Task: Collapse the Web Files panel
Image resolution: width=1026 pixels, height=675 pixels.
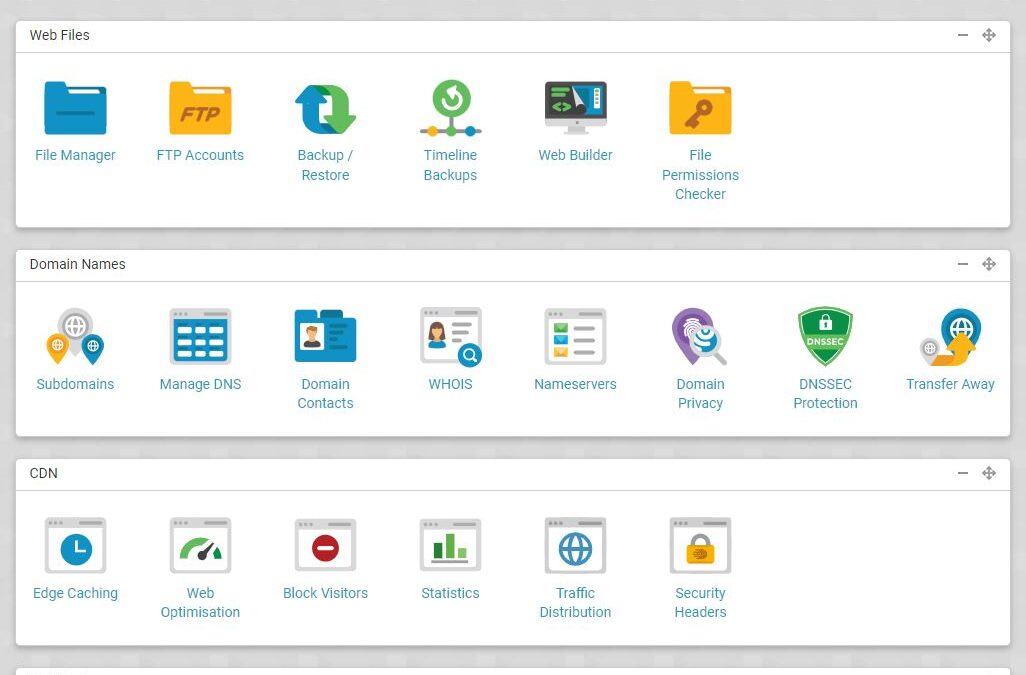Action: (963, 35)
